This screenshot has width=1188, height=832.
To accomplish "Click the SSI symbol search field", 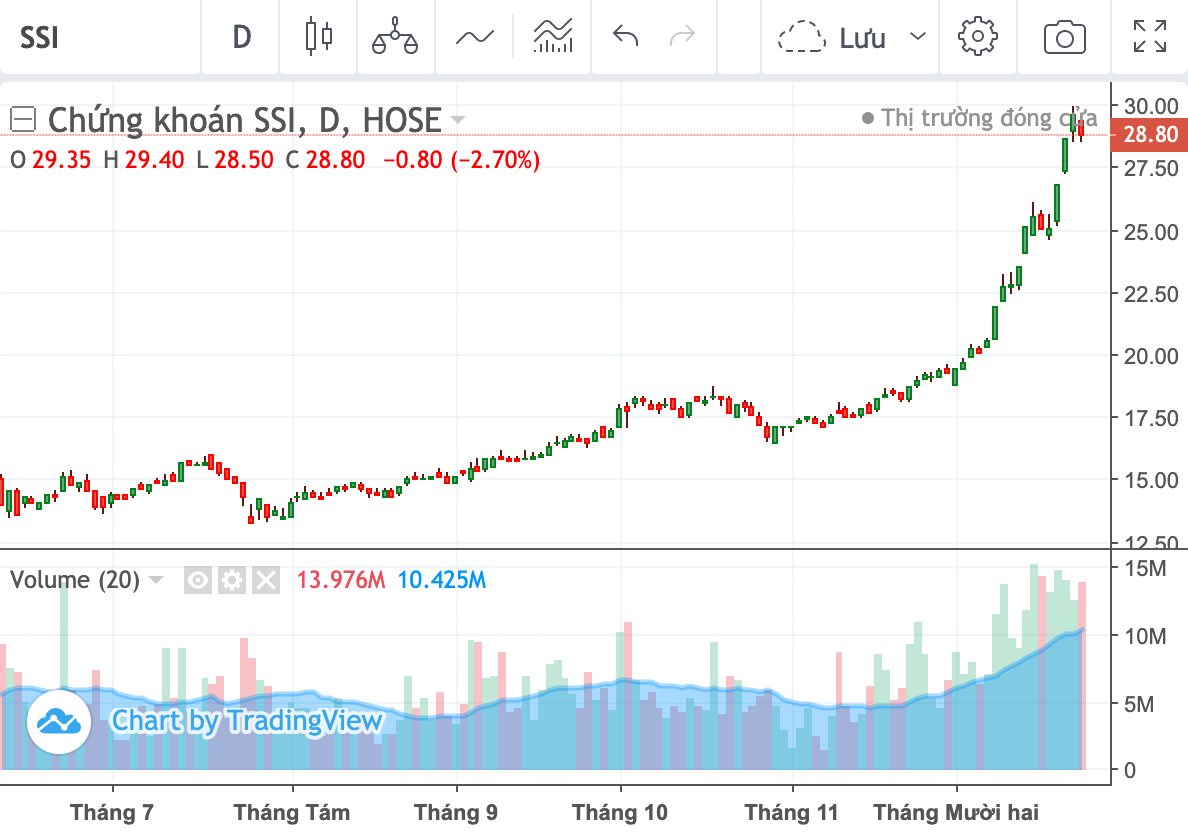I will (100, 36).
